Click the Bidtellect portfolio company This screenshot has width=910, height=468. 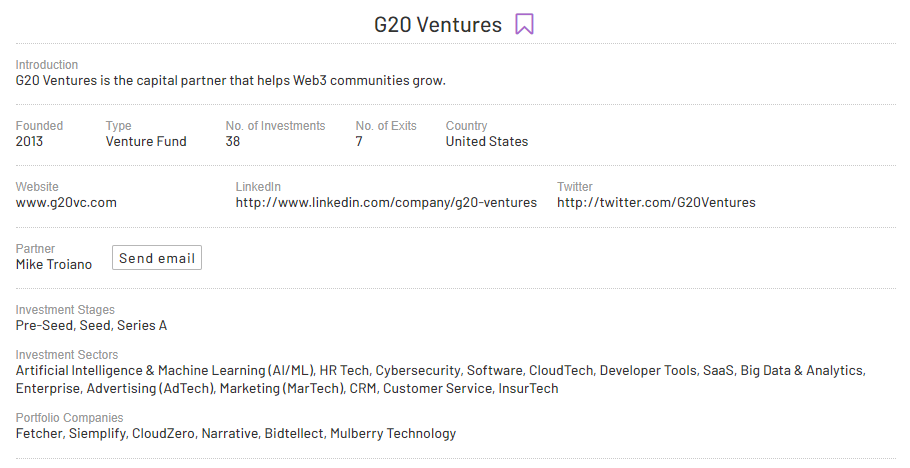(x=295, y=433)
